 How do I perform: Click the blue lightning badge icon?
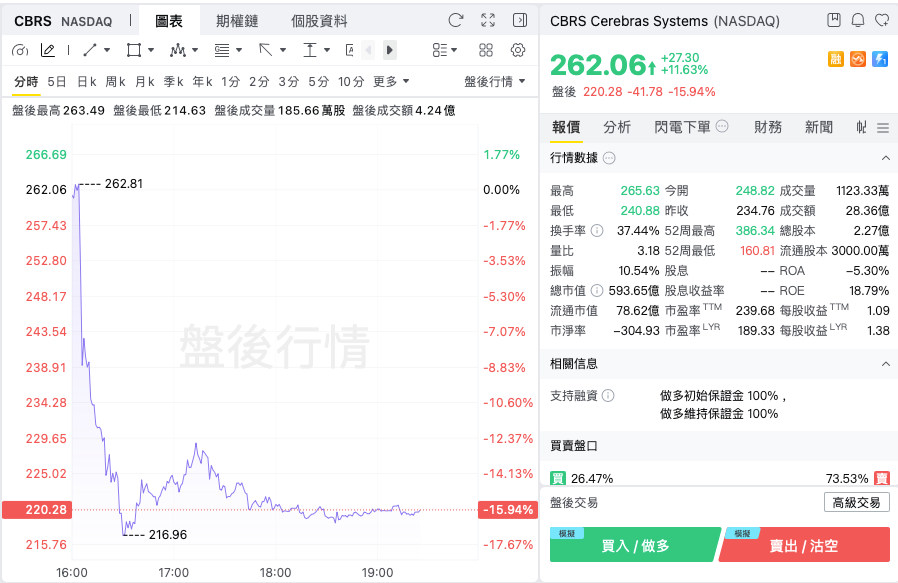pyautogui.click(x=880, y=58)
